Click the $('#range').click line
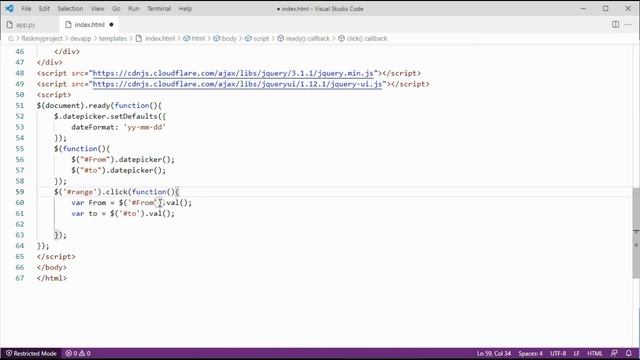Screen dimensions: 640x360 (x=116, y=192)
